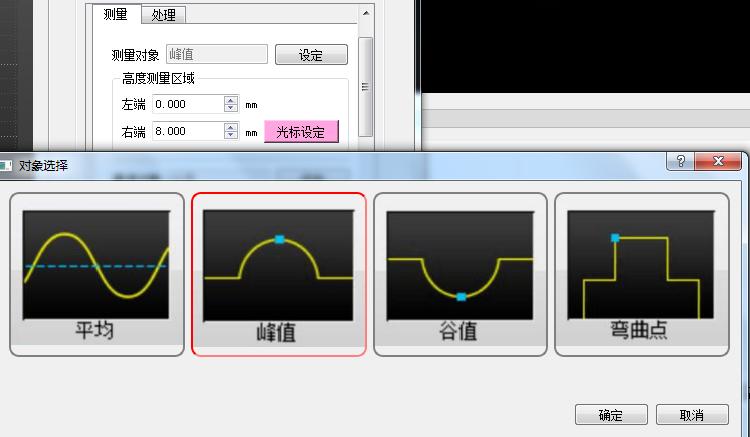The width and height of the screenshot is (750, 437).
Task: Increase the 左端 value with up arrow
Action: pyautogui.click(x=231, y=100)
